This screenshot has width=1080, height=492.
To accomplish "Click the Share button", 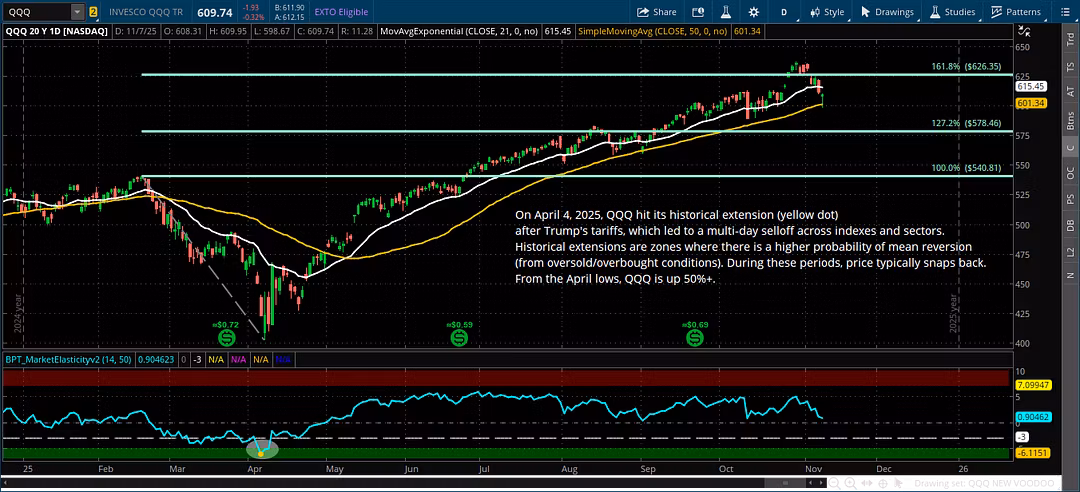I will tap(656, 12).
